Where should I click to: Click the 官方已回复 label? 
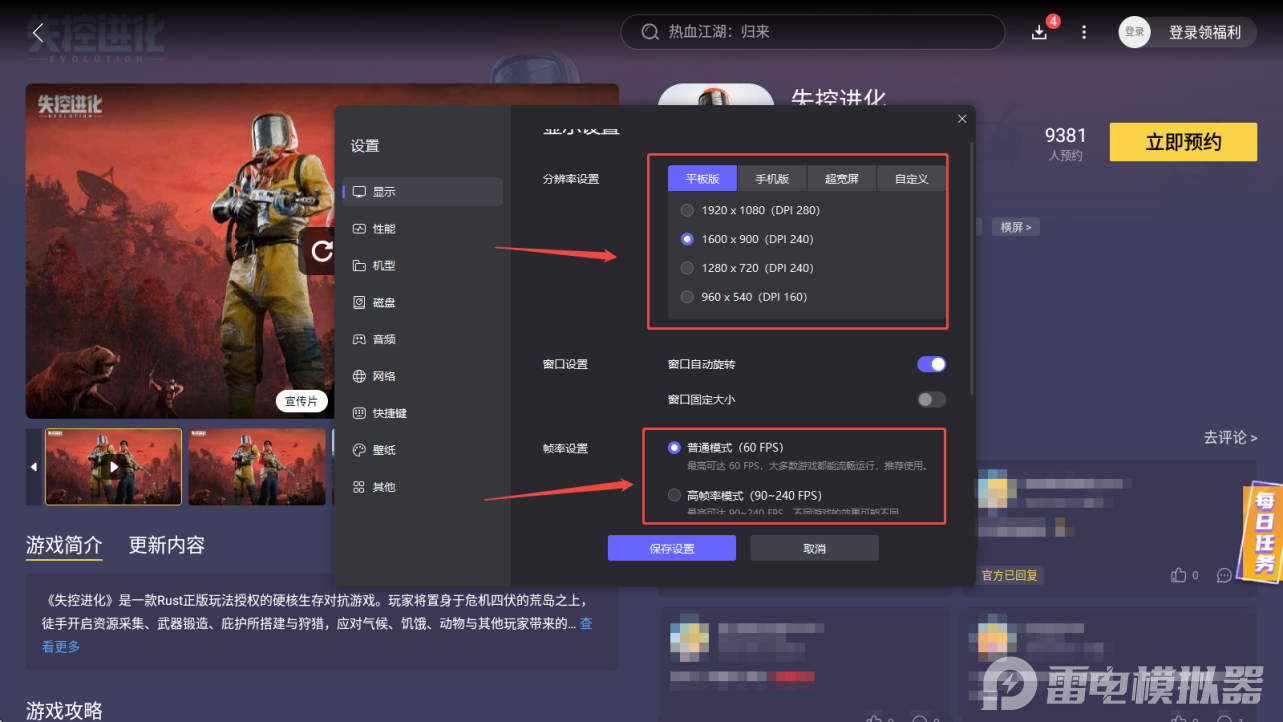click(x=1010, y=575)
